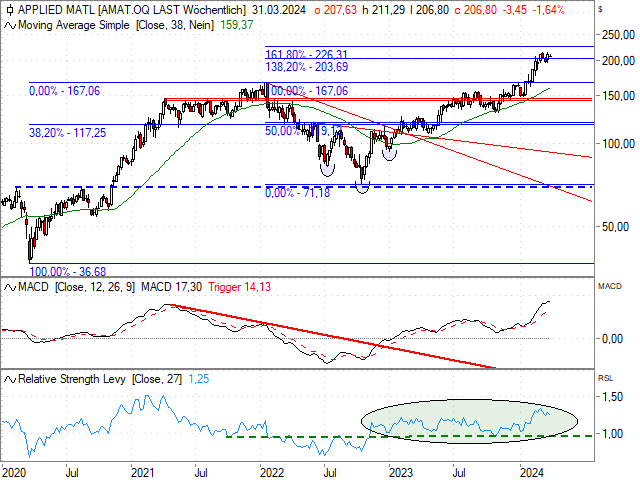The height and width of the screenshot is (480, 640).
Task: Click the 2022 year label on time axis
Action: point(272,473)
